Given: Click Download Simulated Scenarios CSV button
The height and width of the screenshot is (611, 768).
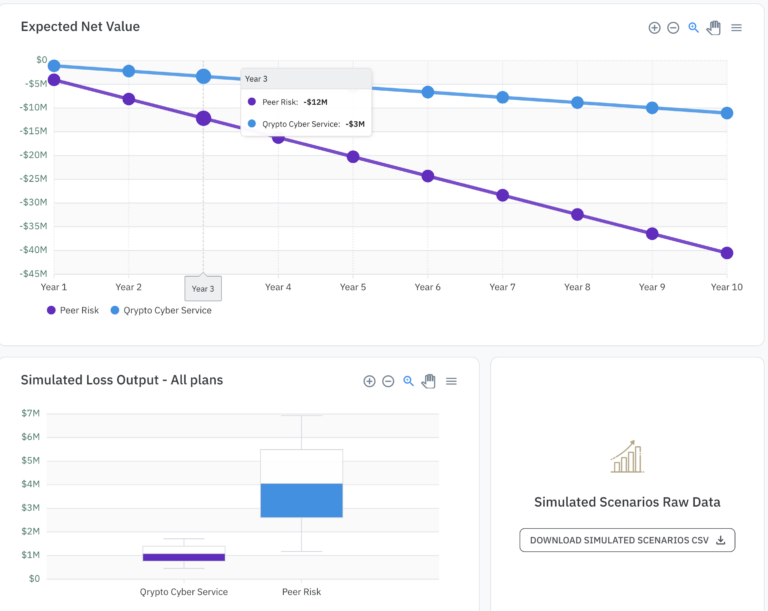Looking at the screenshot, I should pyautogui.click(x=627, y=540).
